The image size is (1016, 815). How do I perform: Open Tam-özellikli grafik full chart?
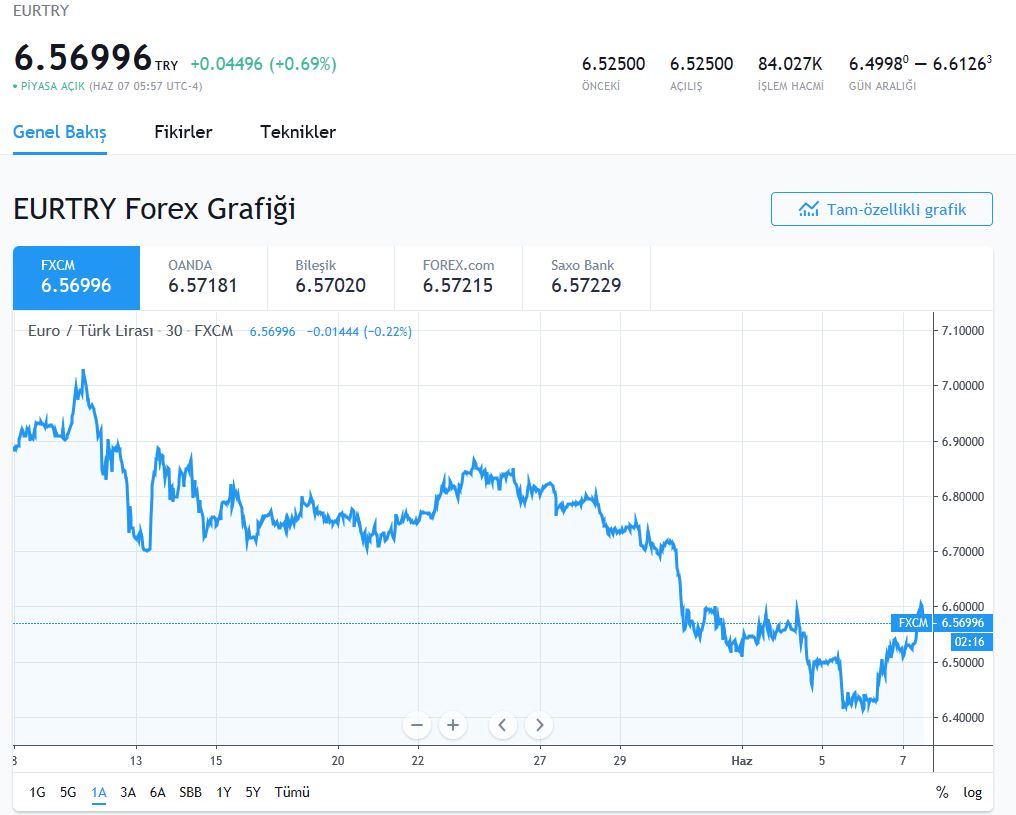tap(881, 209)
